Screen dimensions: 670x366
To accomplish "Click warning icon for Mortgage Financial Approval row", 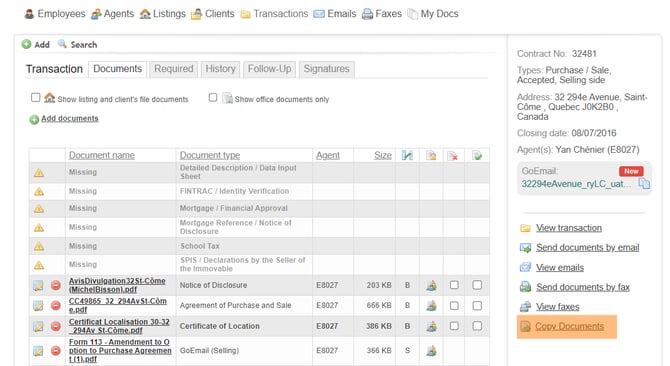I will [39, 209].
